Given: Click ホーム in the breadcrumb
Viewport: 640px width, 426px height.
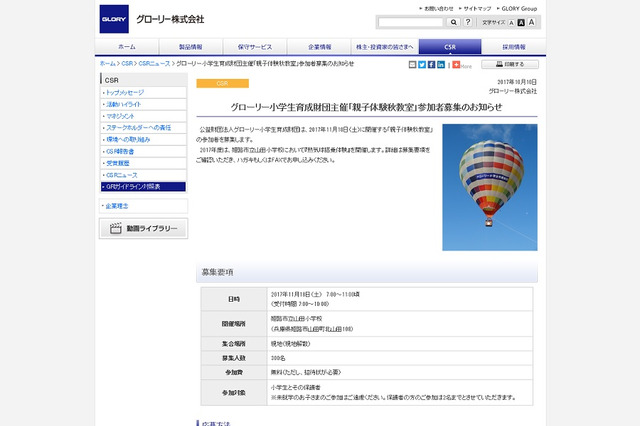Looking at the screenshot, I should click(108, 64).
